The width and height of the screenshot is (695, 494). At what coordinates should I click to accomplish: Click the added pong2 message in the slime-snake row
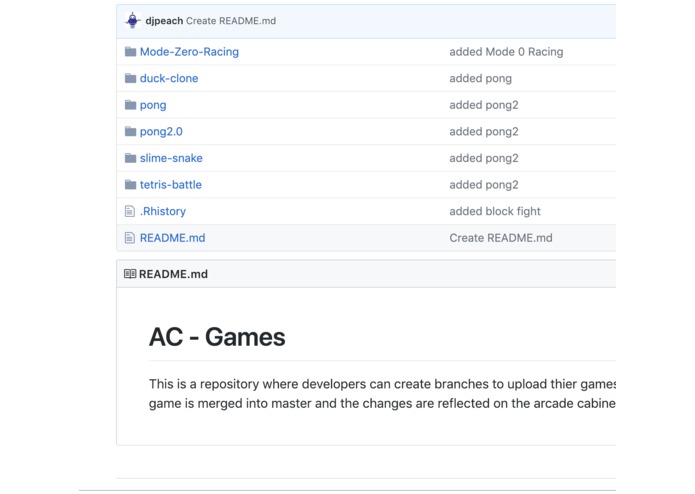pyautogui.click(x=484, y=158)
